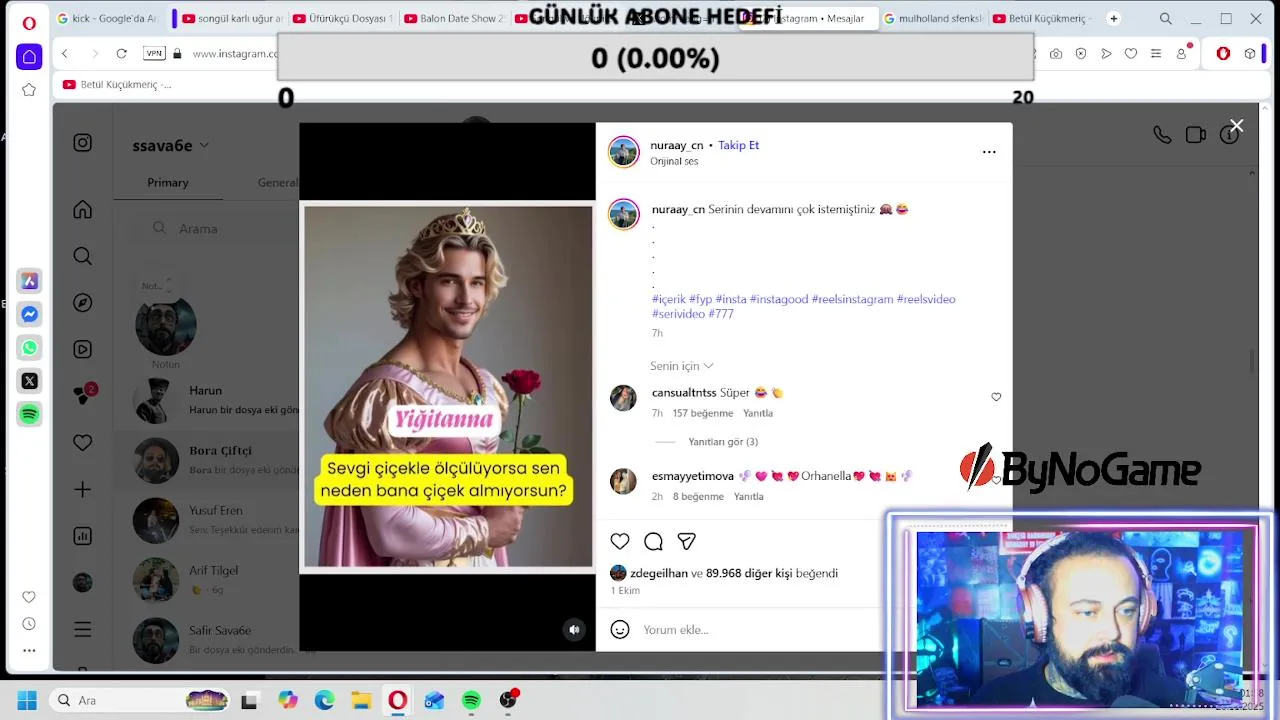
Task: Click the comment bubble icon under post
Action: (x=653, y=541)
